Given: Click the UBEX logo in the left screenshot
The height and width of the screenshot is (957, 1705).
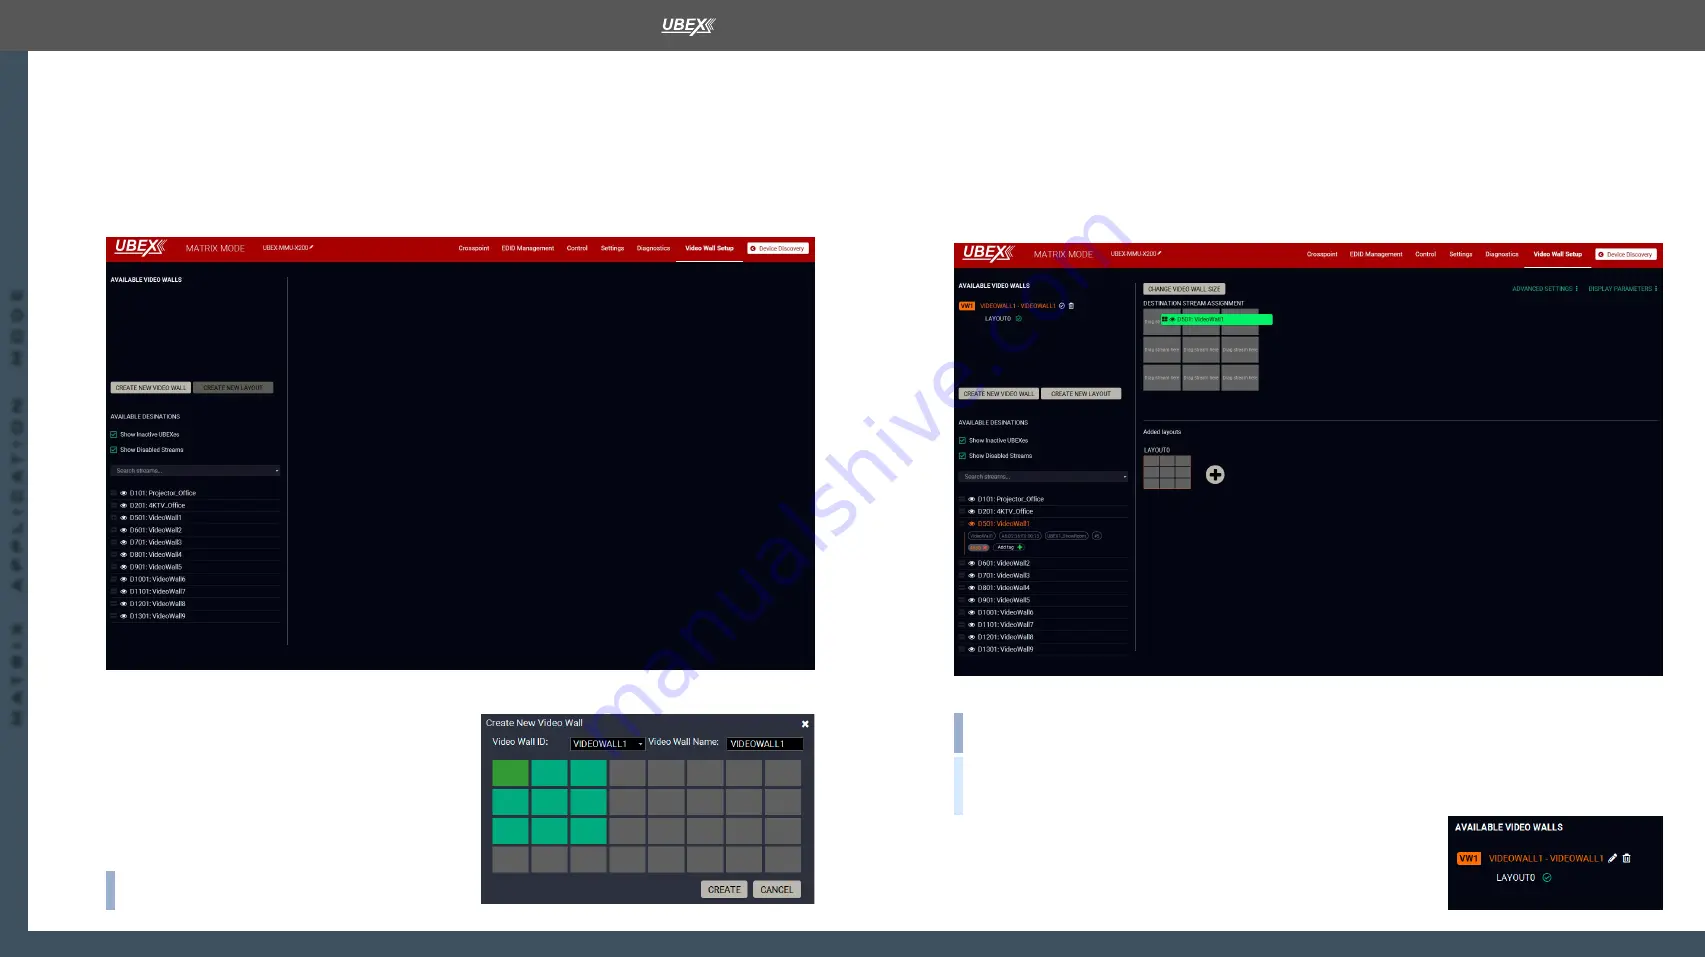Looking at the screenshot, I should tap(141, 247).
